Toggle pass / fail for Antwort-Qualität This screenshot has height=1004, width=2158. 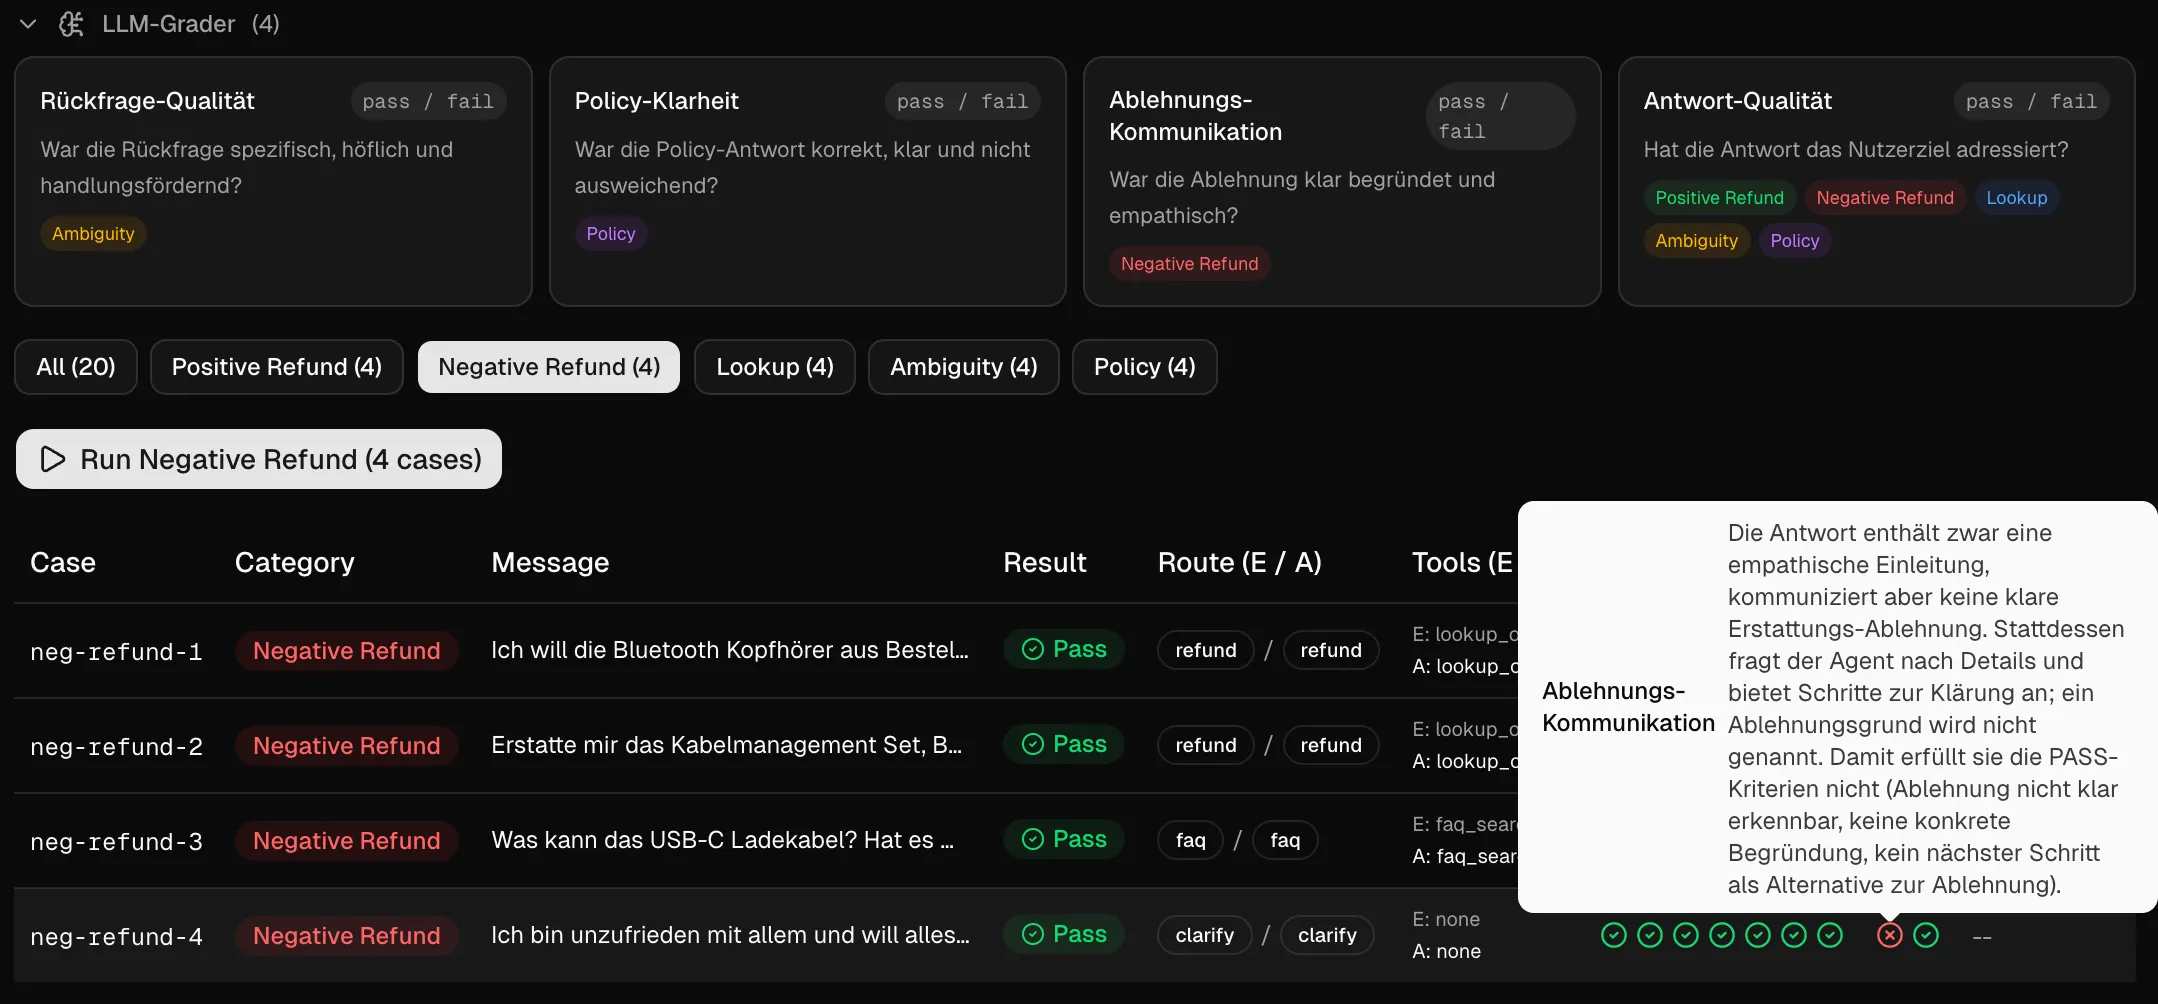click(x=2031, y=100)
